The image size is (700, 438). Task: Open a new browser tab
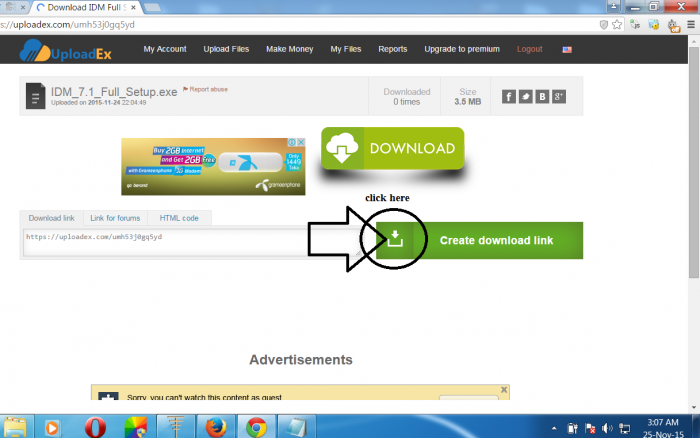click(152, 8)
